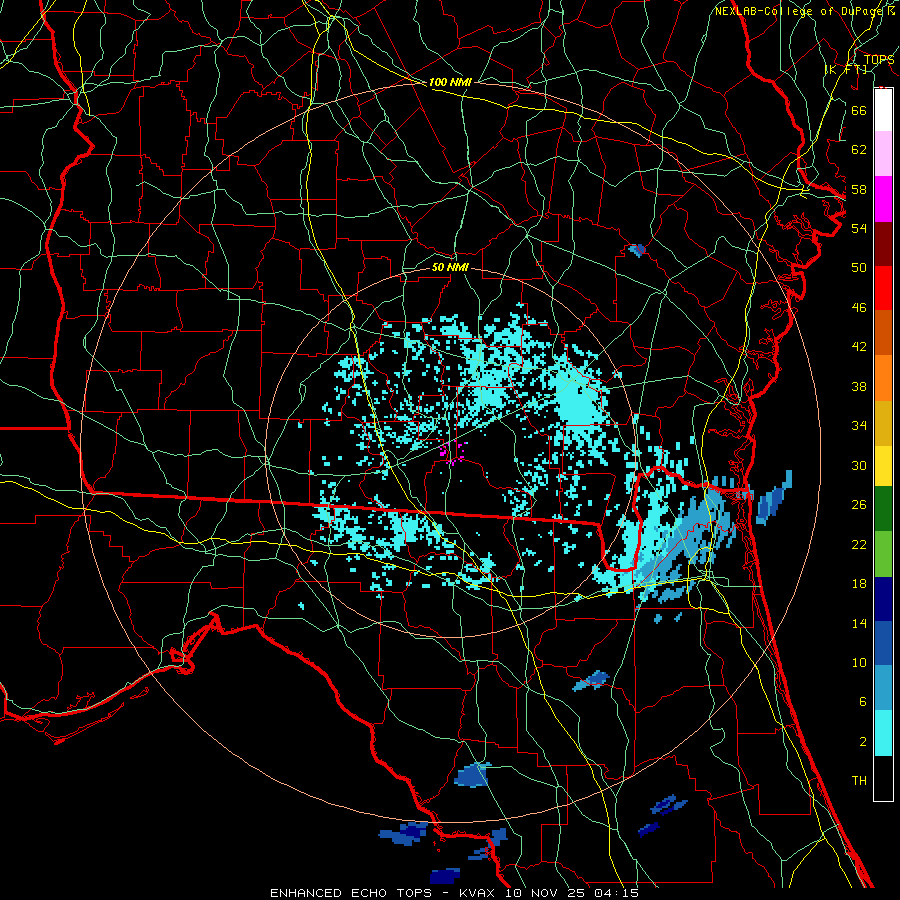Click the orange swatch near 38
Viewport: 900px width, 900px height.
coord(883,378)
